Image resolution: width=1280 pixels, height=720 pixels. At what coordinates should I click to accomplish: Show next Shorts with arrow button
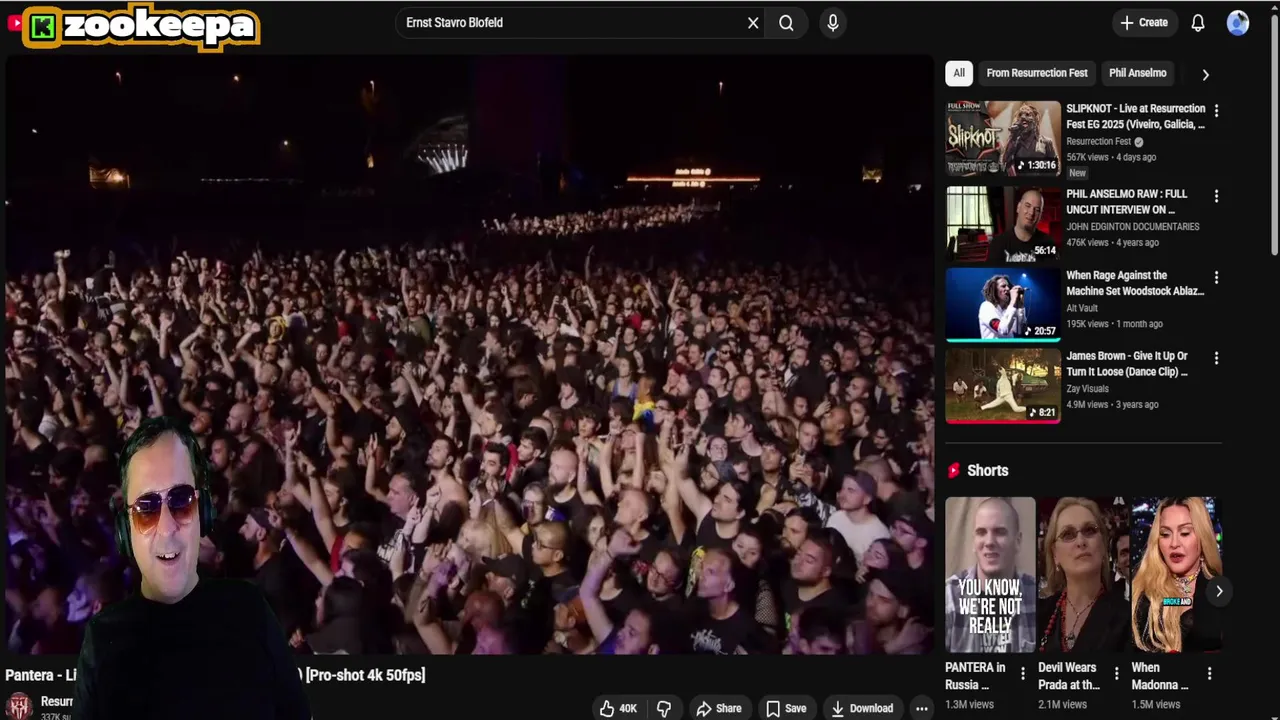1219,591
